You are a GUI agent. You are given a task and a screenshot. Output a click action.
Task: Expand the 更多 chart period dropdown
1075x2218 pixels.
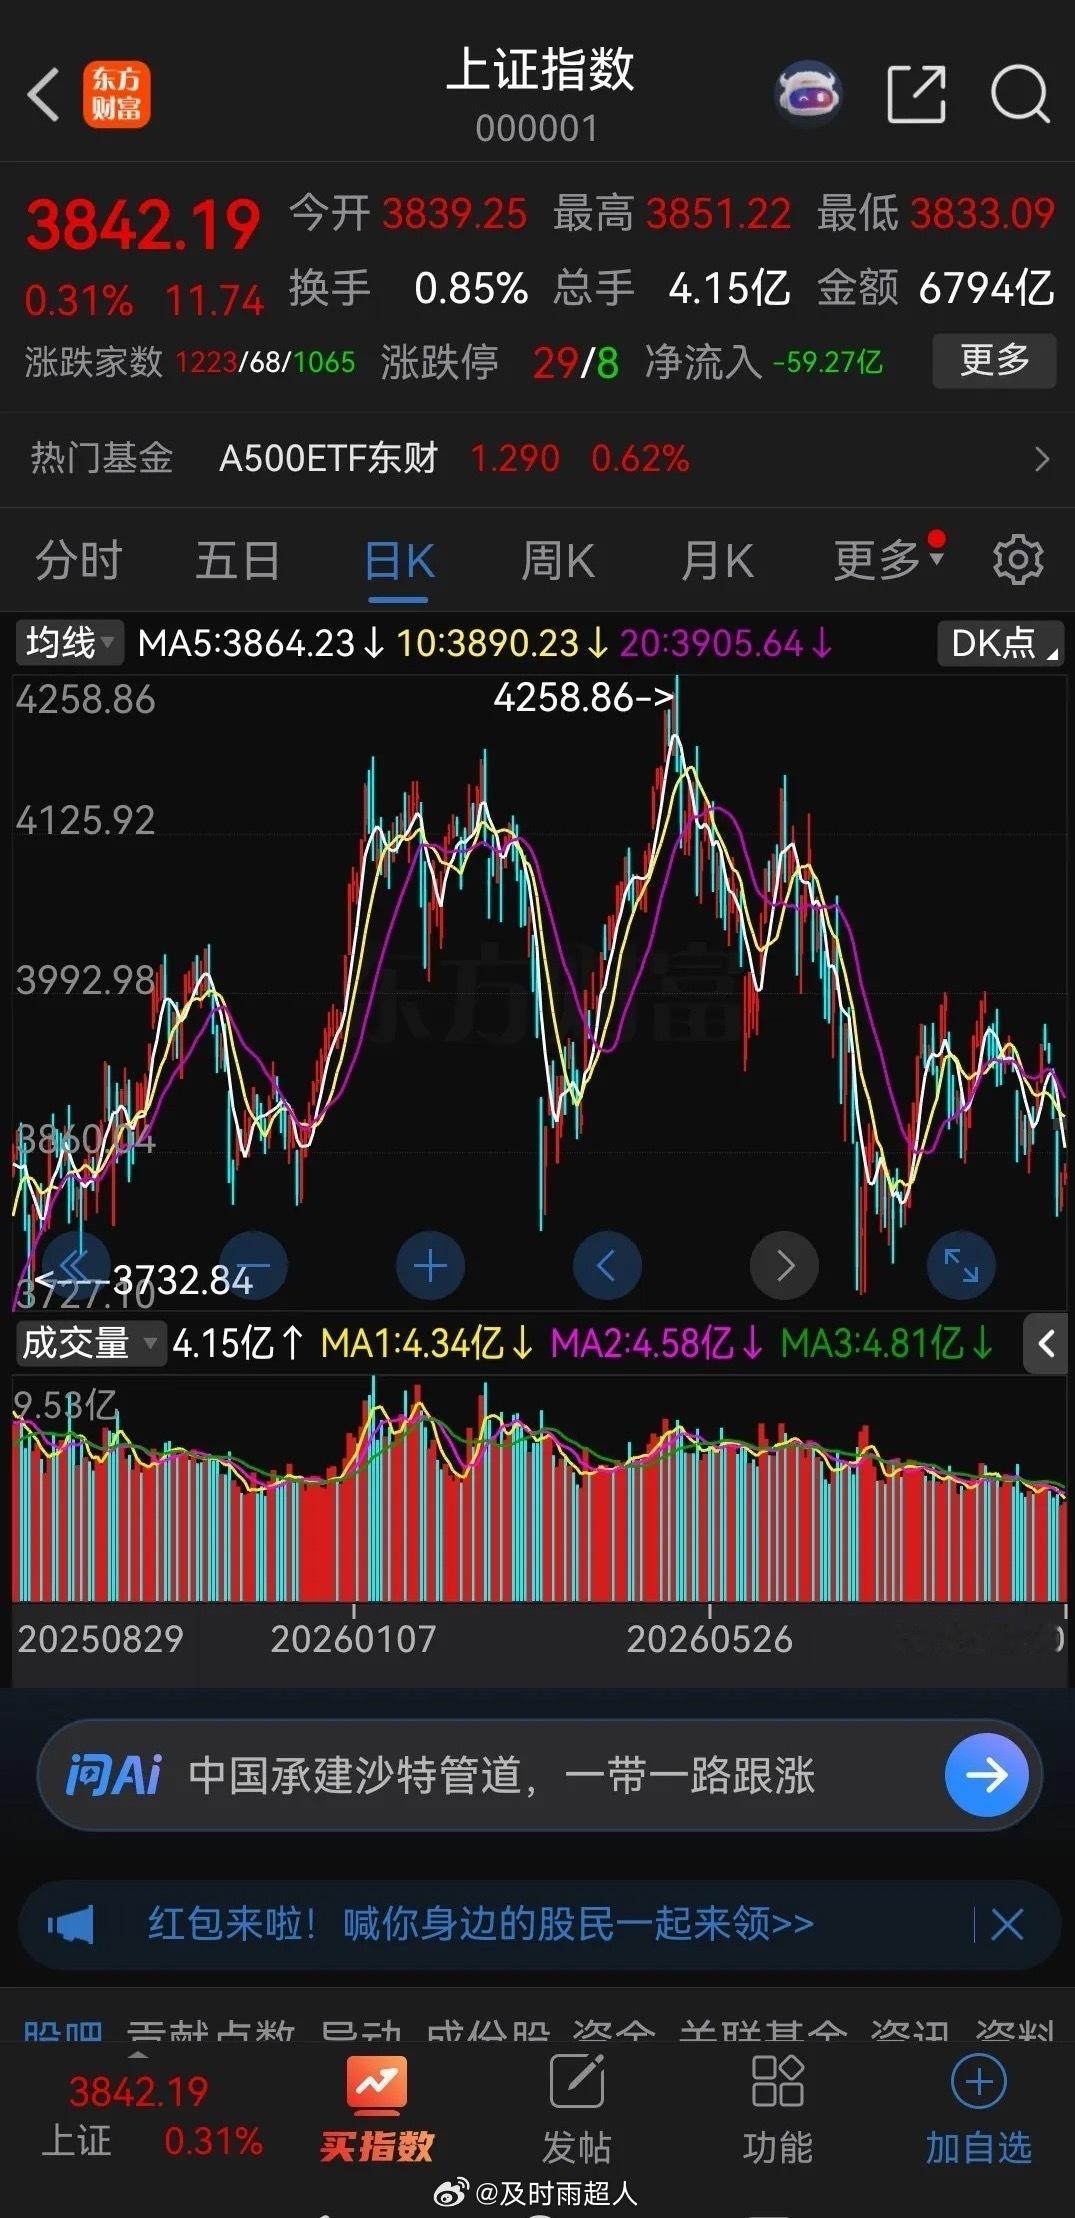pos(889,559)
